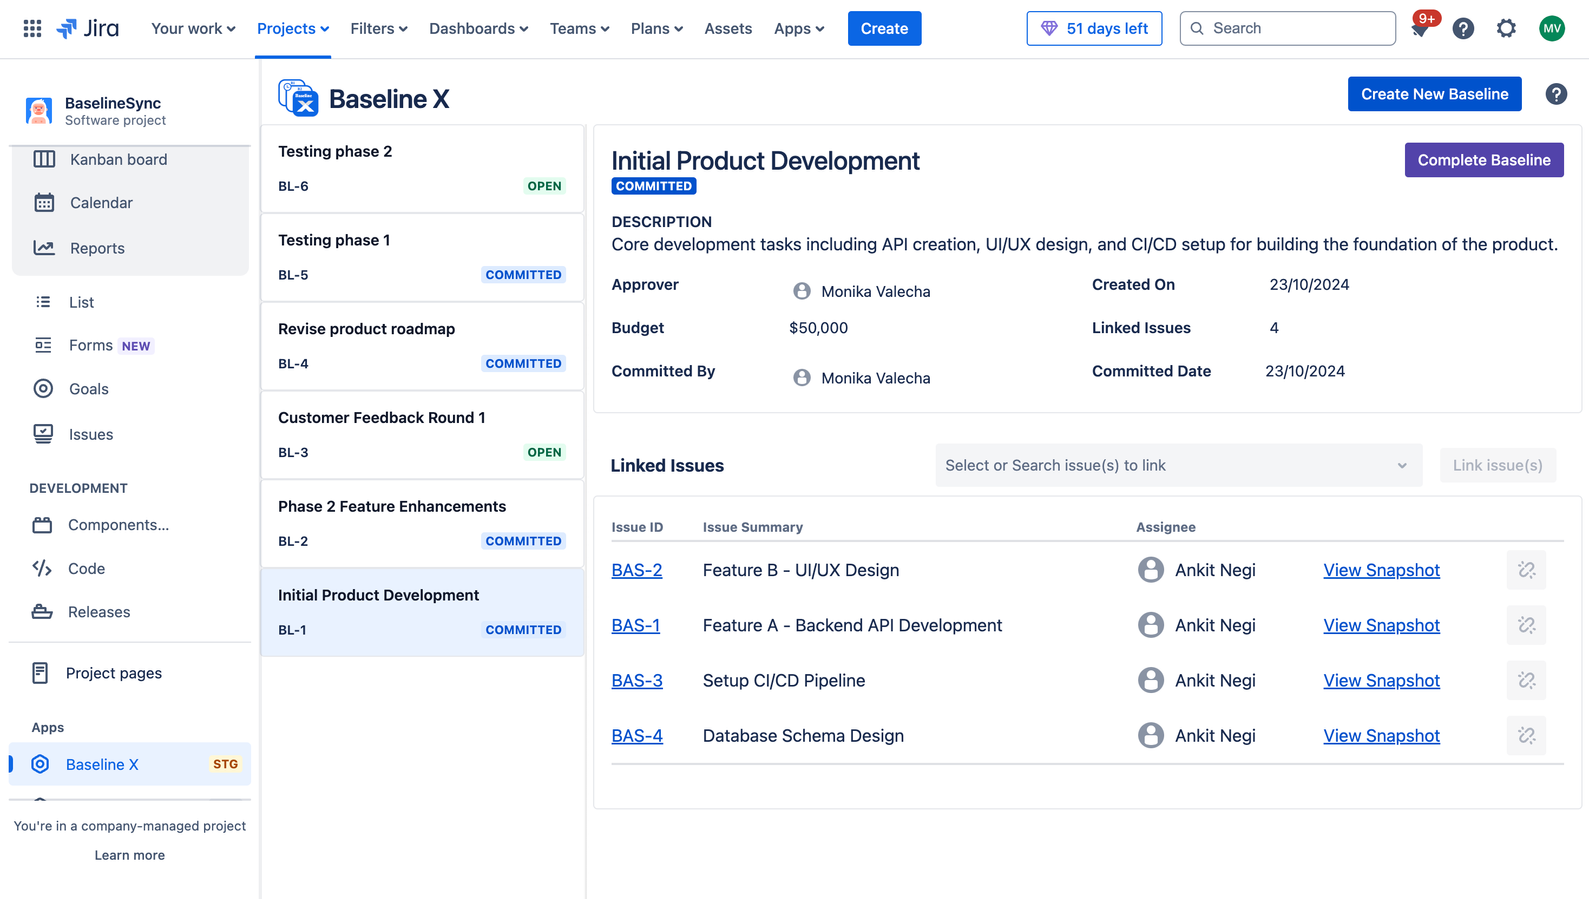The image size is (1589, 899).
Task: Click the BaselineSync project avatar
Action: pos(39,110)
